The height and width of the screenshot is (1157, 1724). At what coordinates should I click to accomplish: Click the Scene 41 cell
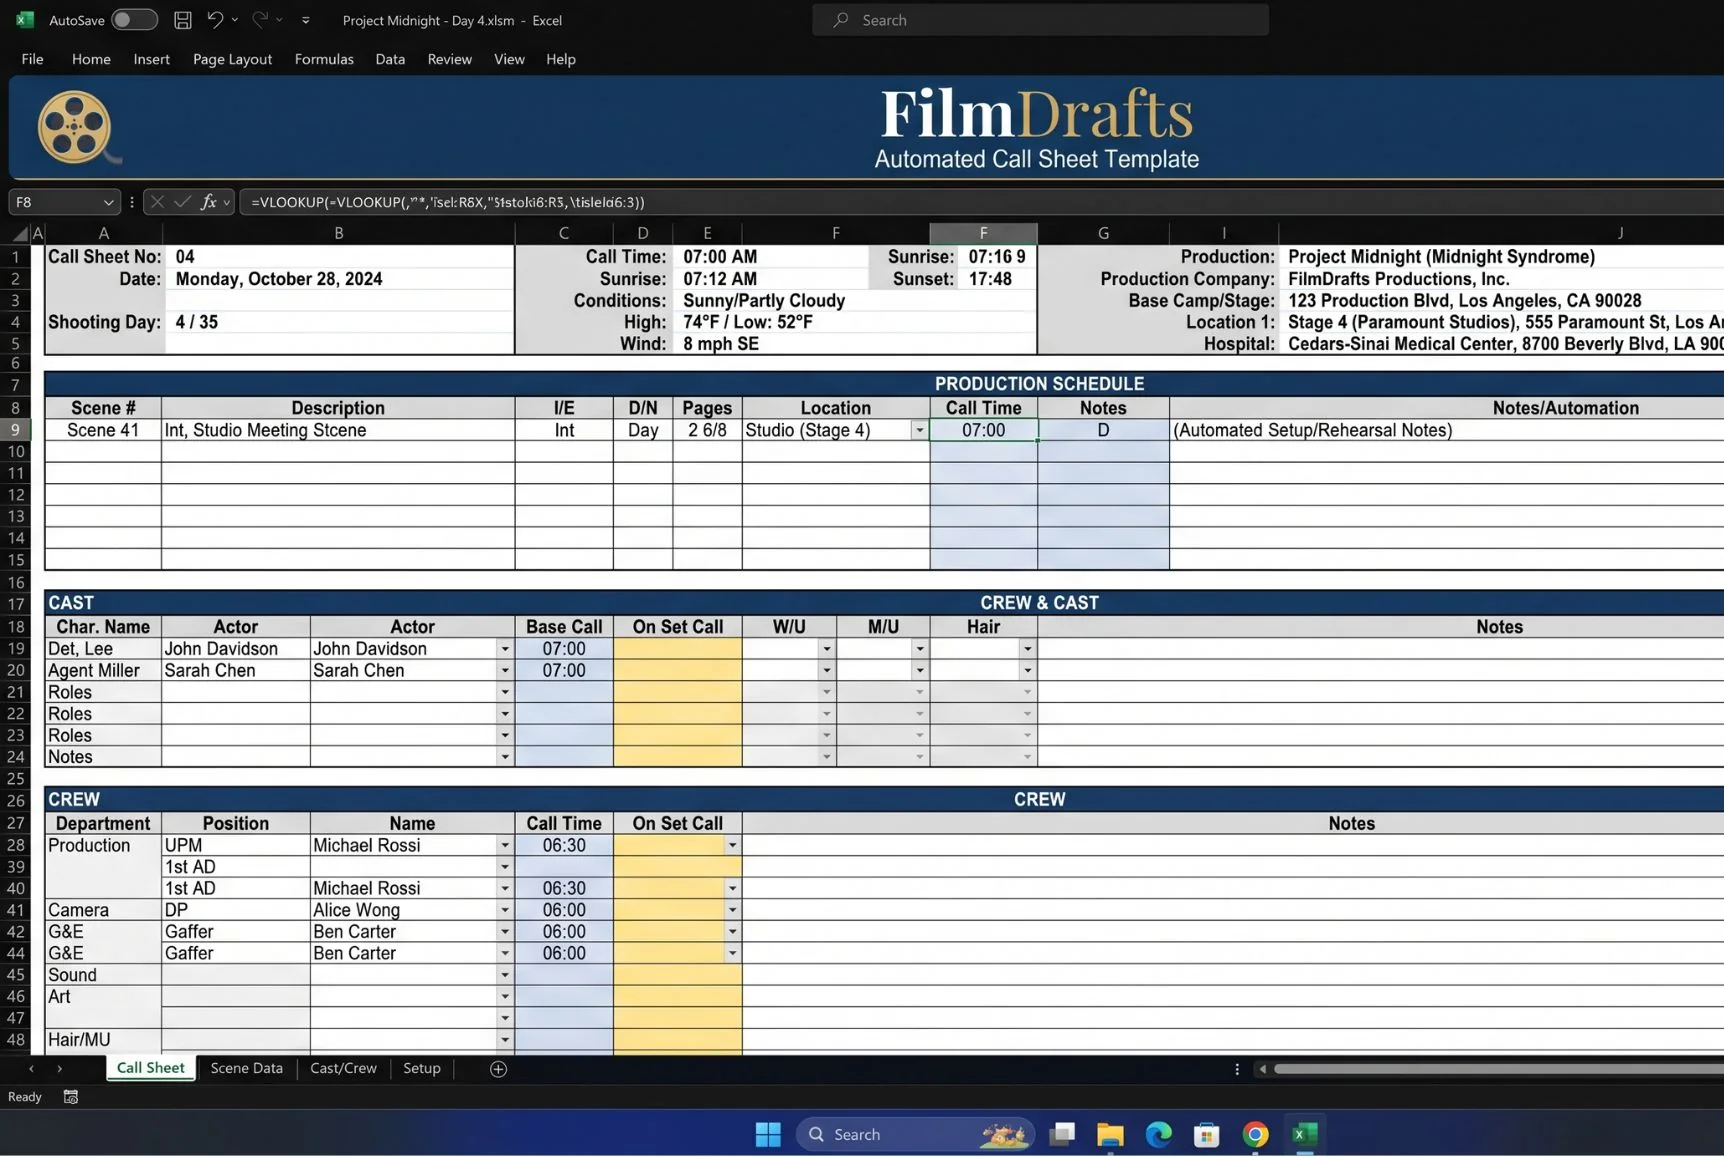tap(103, 430)
